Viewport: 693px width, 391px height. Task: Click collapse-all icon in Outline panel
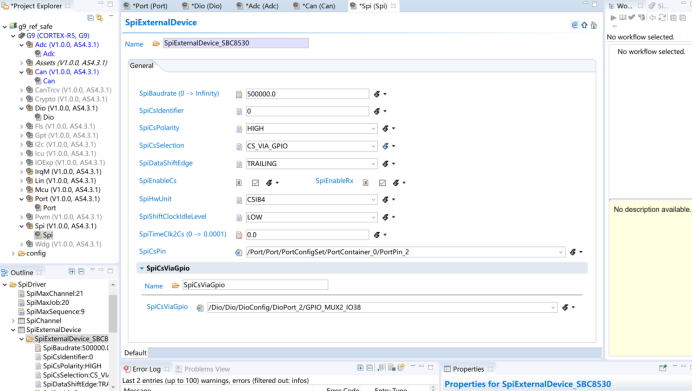click(81, 272)
